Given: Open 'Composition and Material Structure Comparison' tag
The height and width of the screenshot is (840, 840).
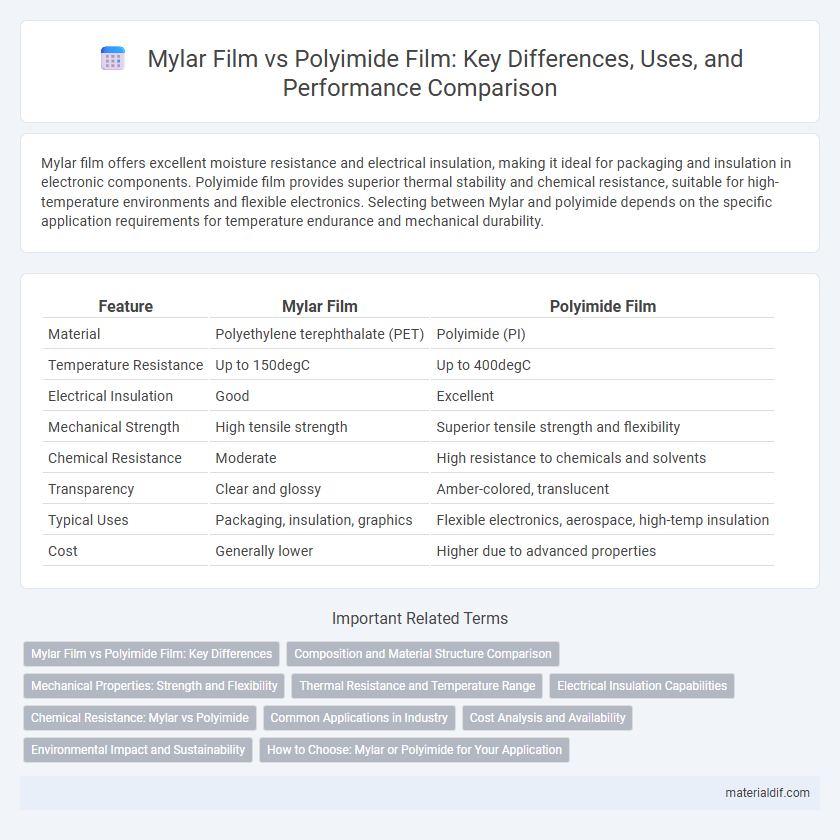Looking at the screenshot, I should pyautogui.click(x=423, y=654).
